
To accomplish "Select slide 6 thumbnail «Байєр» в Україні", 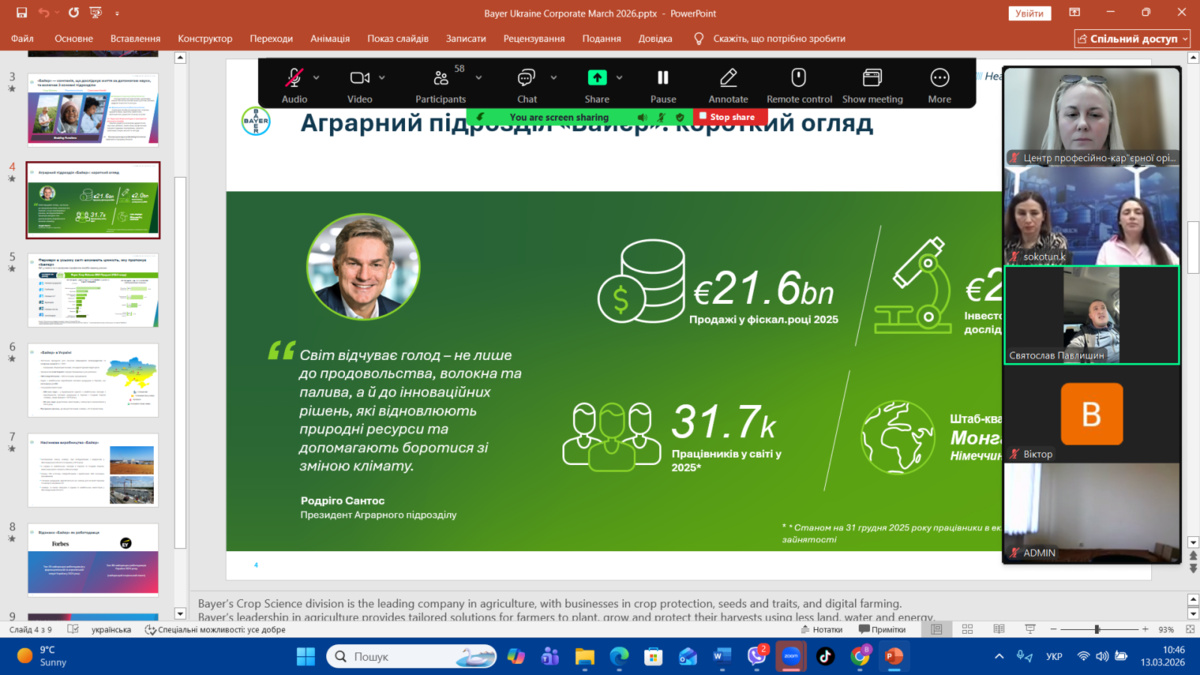I will [93, 380].
